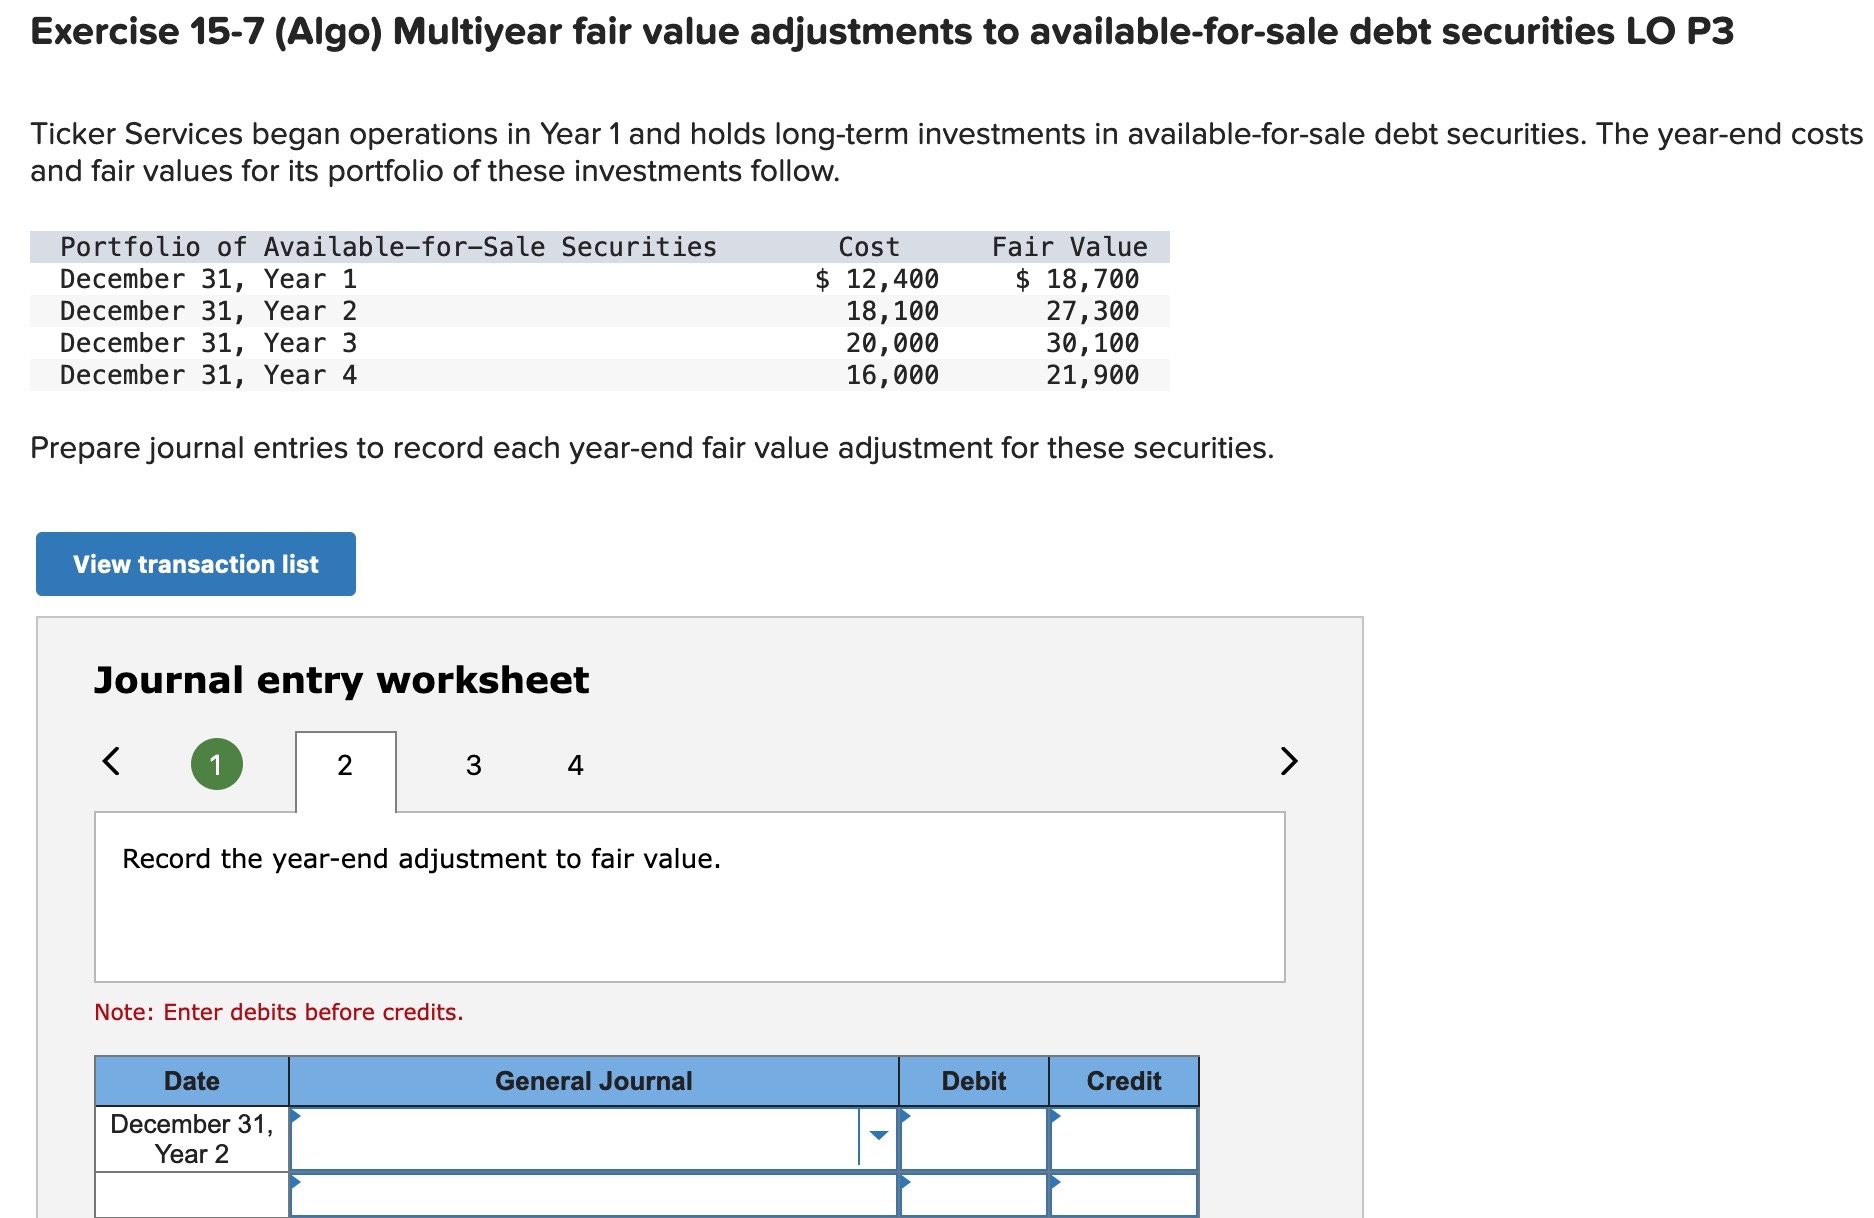Click the 'Debit' column header

pos(974,1081)
